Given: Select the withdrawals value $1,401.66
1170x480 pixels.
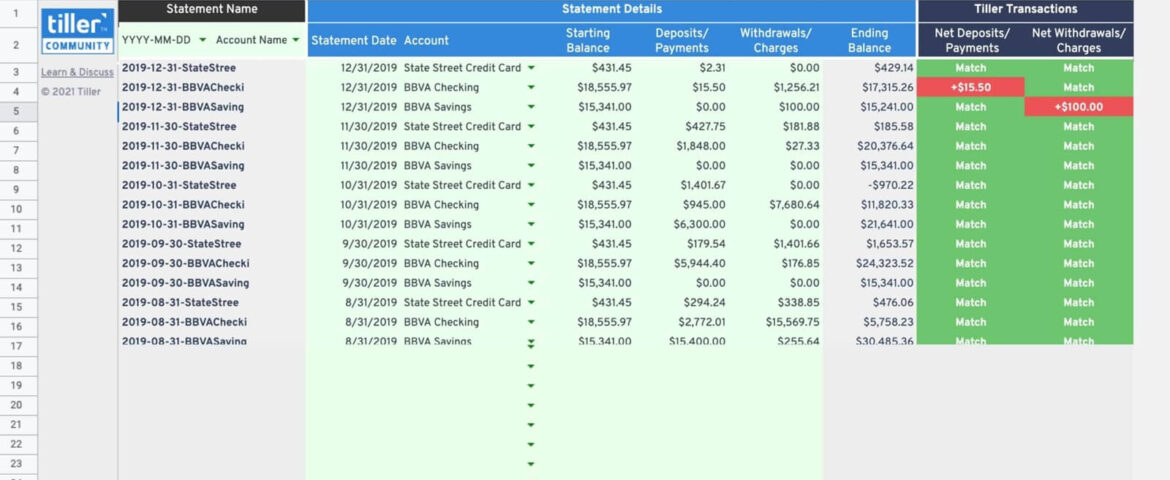Looking at the screenshot, I should (797, 244).
